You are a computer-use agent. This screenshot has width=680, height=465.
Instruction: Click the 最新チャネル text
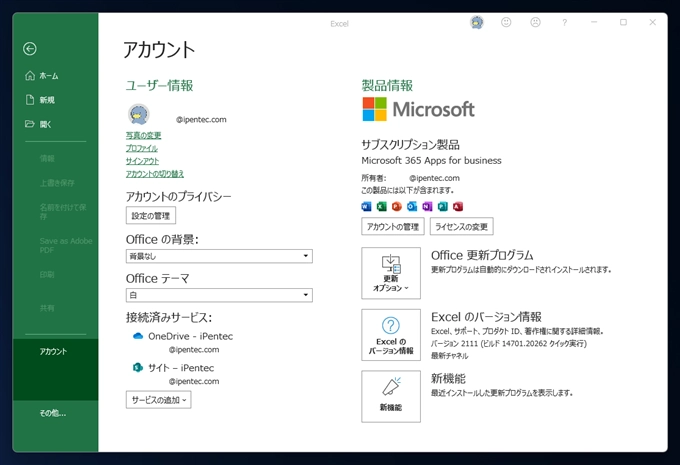[x=449, y=356]
